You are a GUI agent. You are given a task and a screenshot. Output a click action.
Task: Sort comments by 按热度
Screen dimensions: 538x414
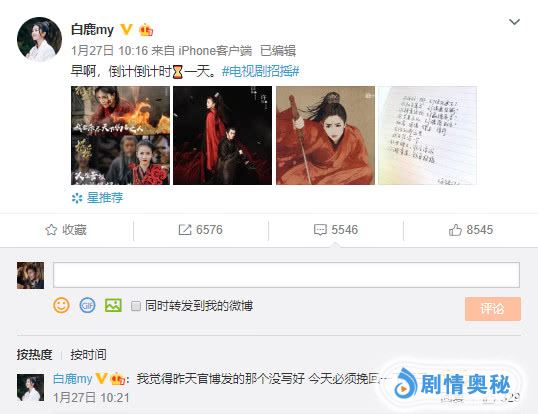tap(34, 354)
